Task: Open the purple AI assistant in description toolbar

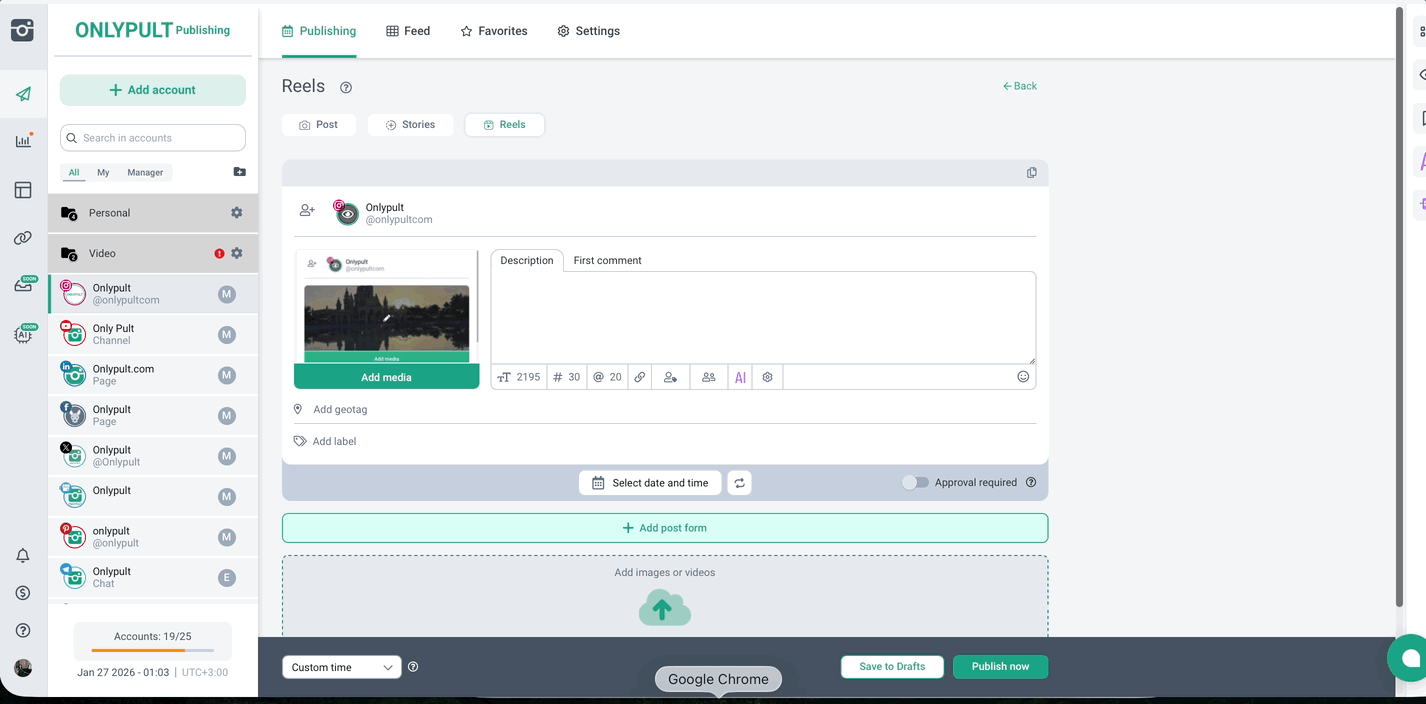Action: click(x=740, y=377)
